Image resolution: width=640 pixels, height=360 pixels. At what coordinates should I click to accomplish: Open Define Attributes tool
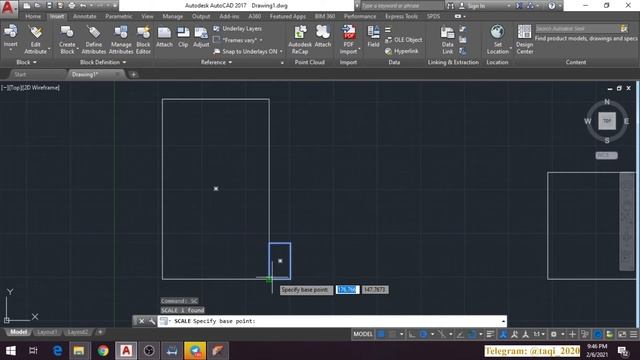click(x=93, y=40)
